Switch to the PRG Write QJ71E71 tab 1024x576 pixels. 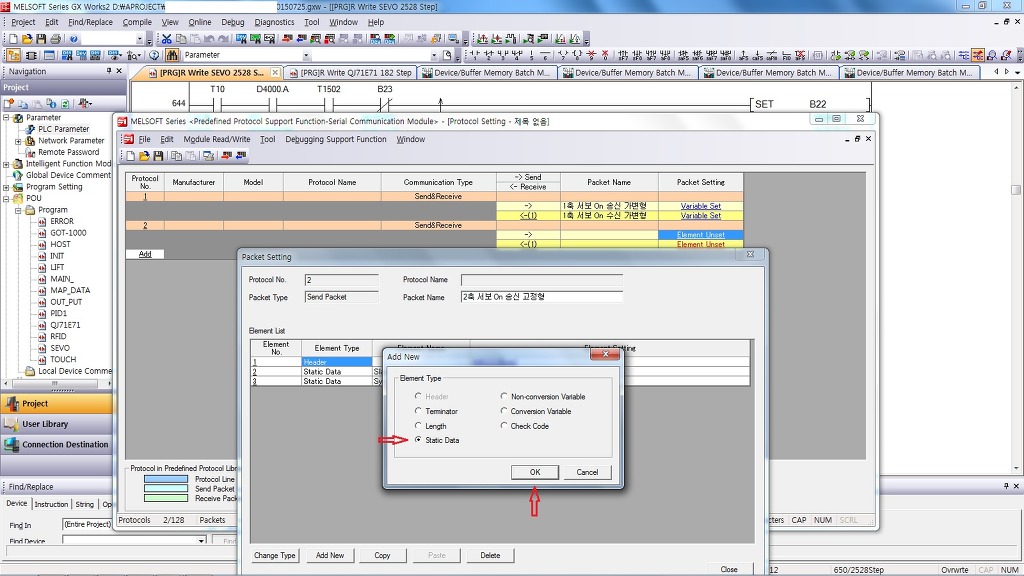click(355, 73)
